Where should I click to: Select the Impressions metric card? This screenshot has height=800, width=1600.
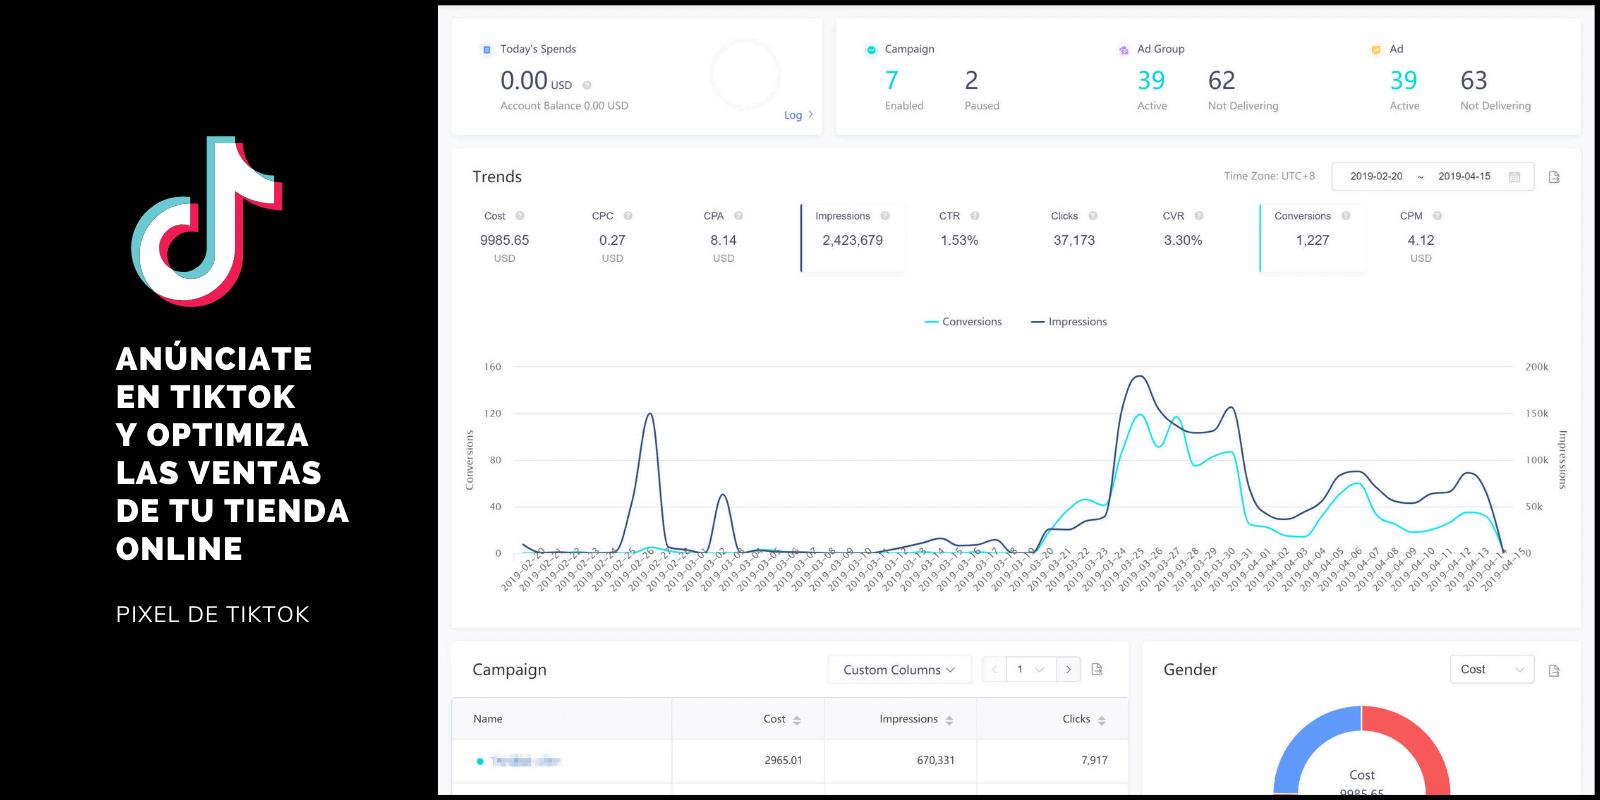(853, 238)
